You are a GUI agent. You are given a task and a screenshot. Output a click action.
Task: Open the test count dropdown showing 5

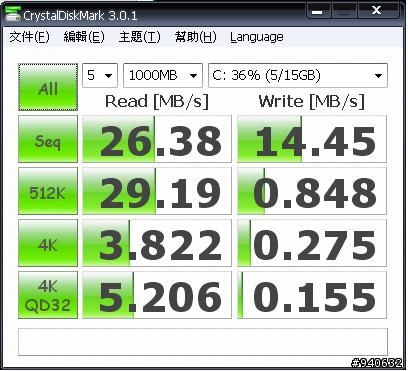coord(100,75)
